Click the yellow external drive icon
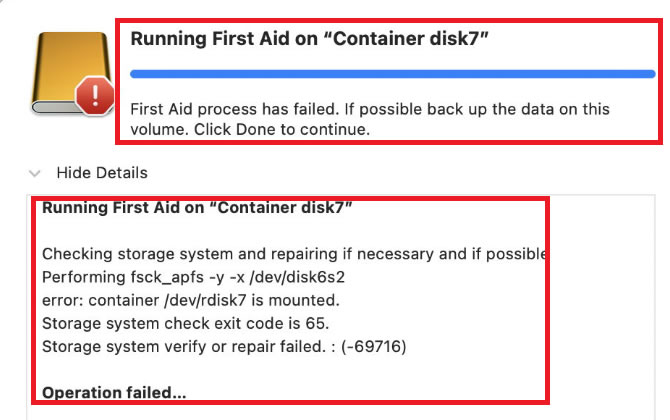 pos(71,73)
